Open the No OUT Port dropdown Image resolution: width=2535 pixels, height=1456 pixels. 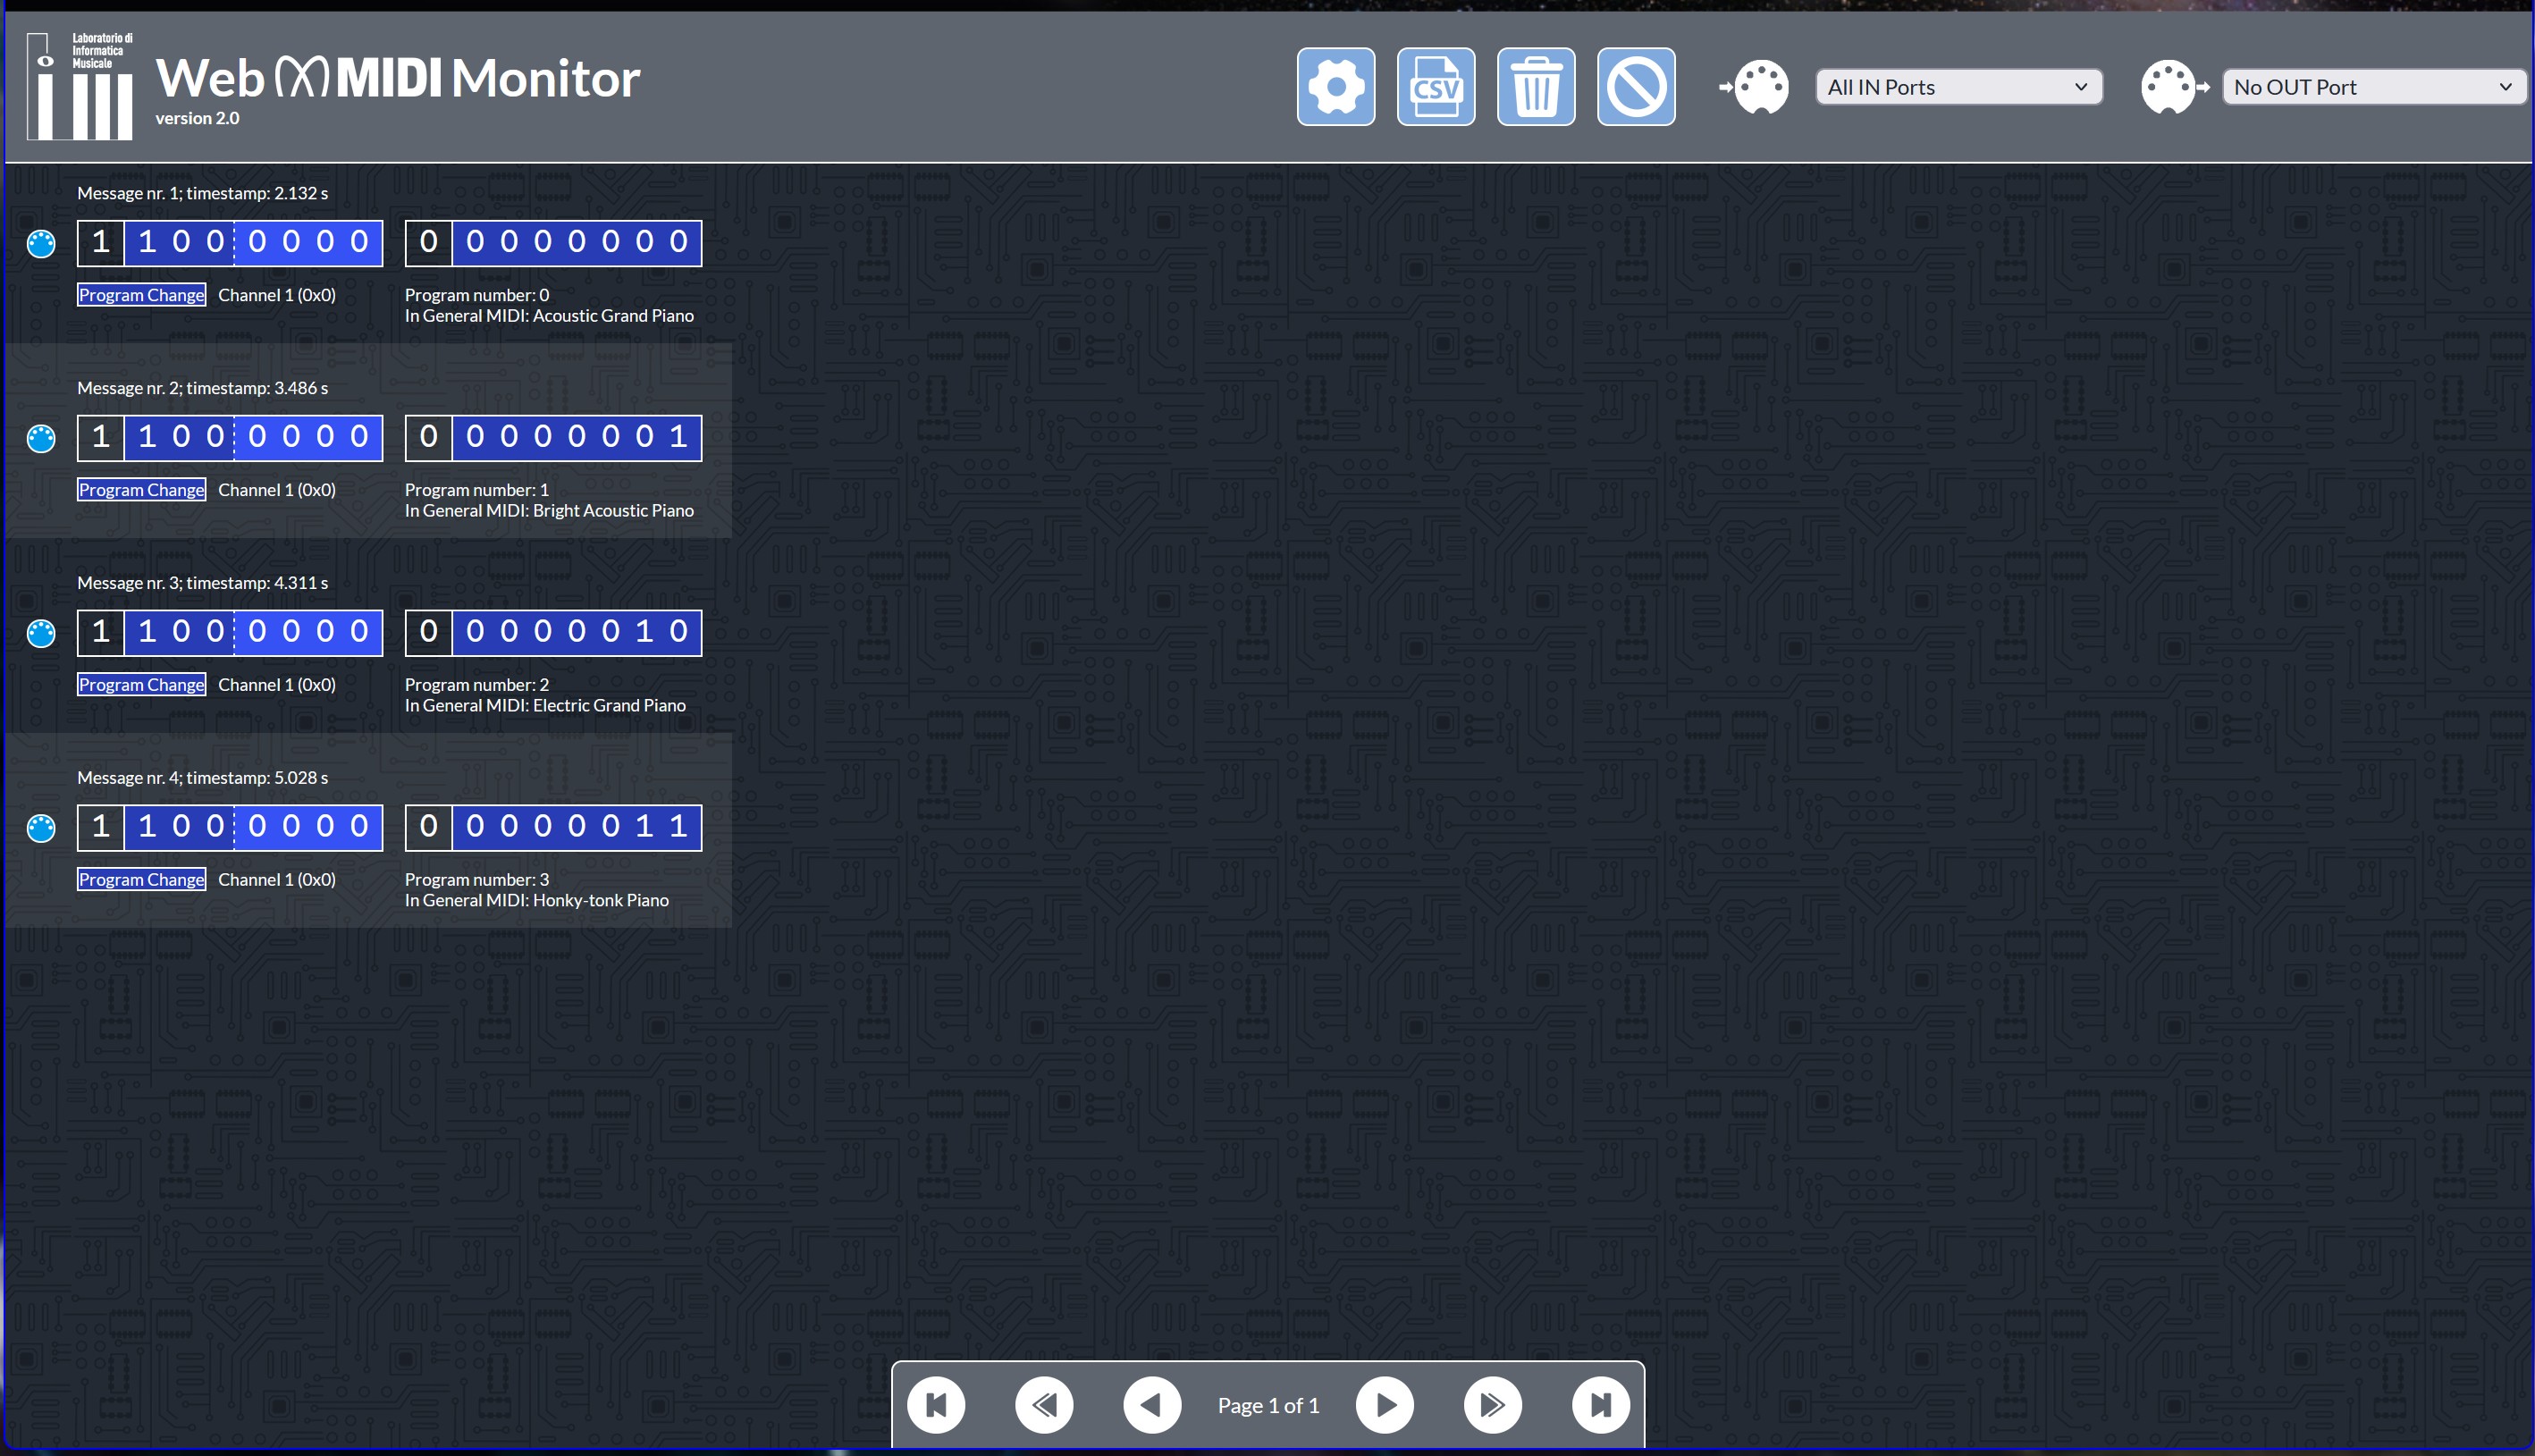click(x=2372, y=87)
